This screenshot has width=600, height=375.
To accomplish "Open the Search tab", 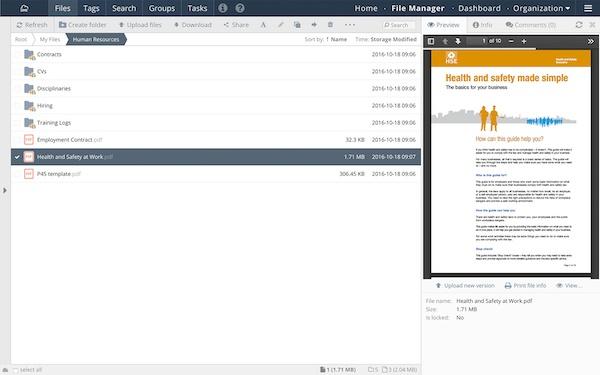I will (x=124, y=8).
